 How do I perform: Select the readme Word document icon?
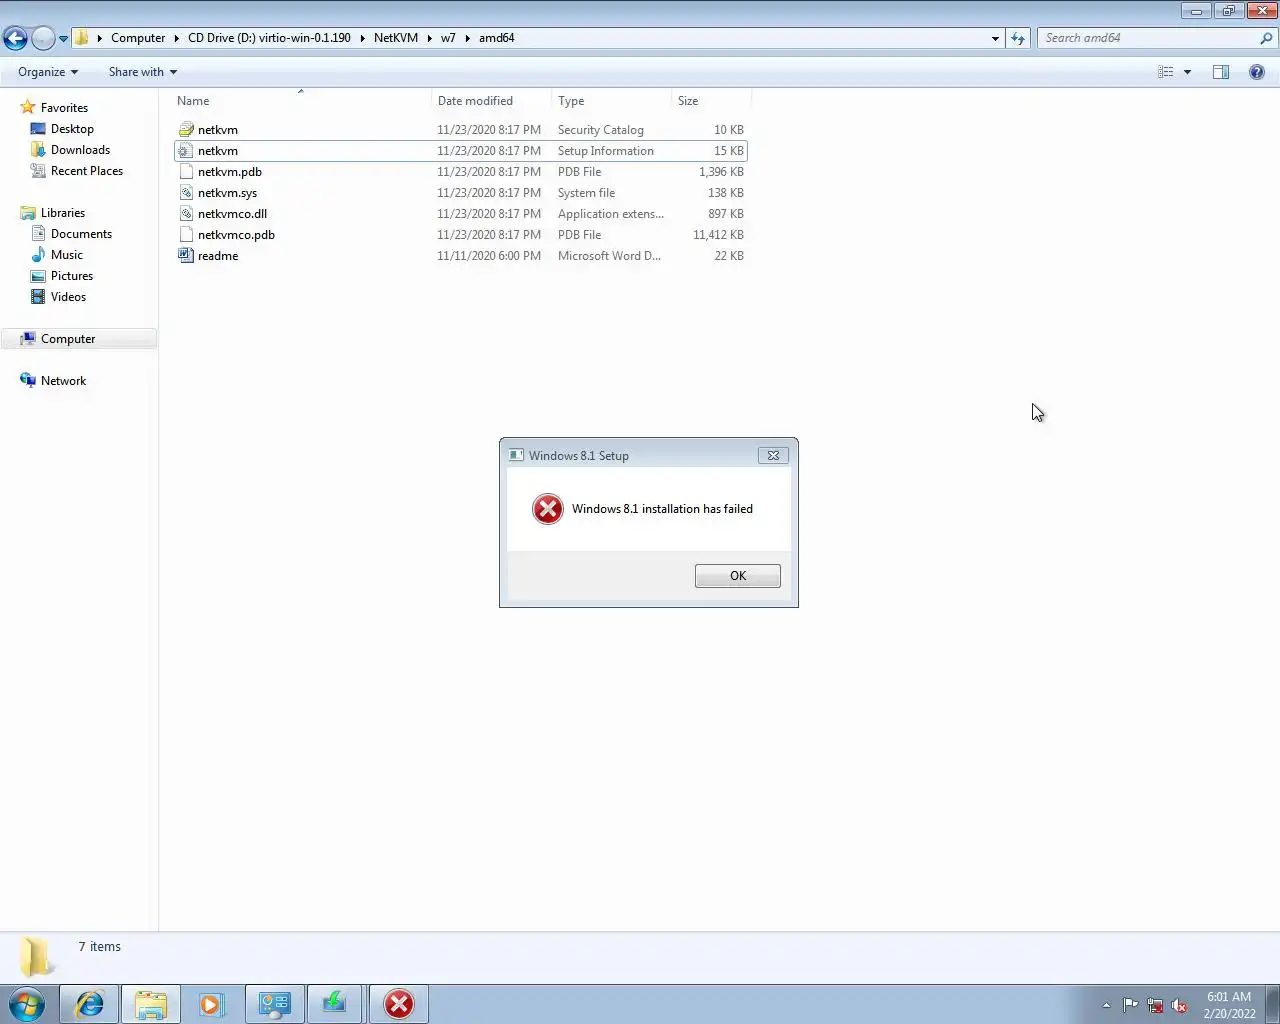click(x=186, y=256)
